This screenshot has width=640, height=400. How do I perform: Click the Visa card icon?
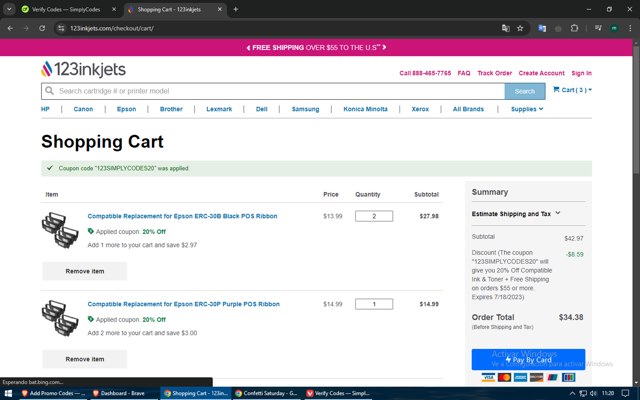point(488,378)
